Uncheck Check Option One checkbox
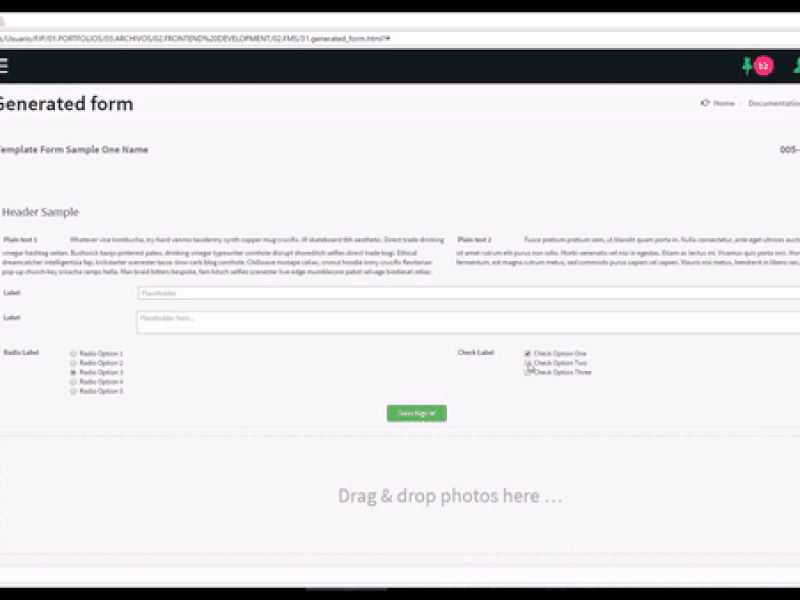 tap(528, 354)
